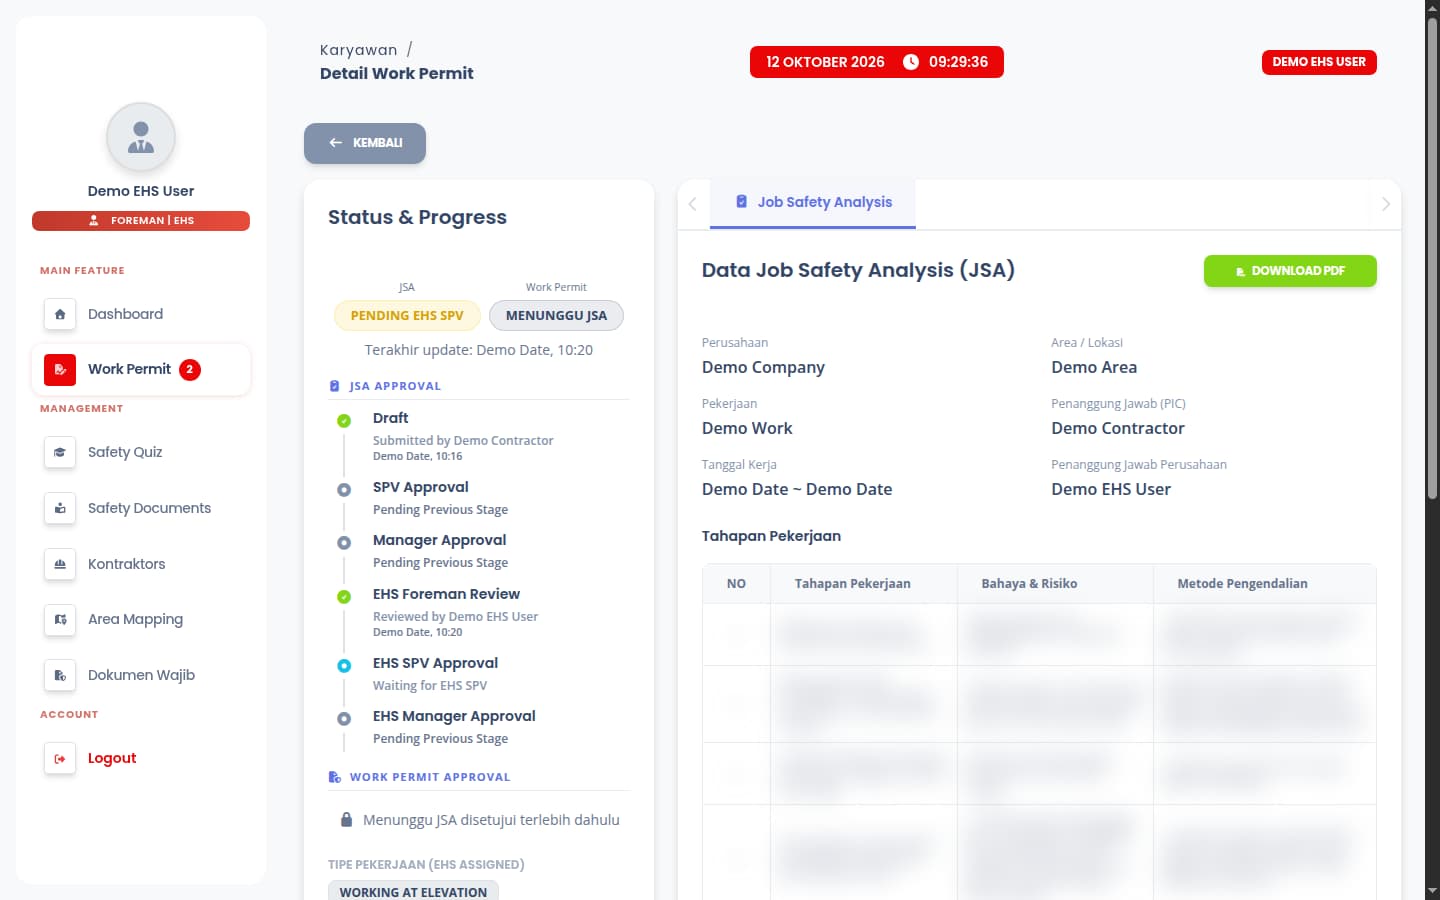
Task: Click the clock icon beside the time
Action: [911, 62]
